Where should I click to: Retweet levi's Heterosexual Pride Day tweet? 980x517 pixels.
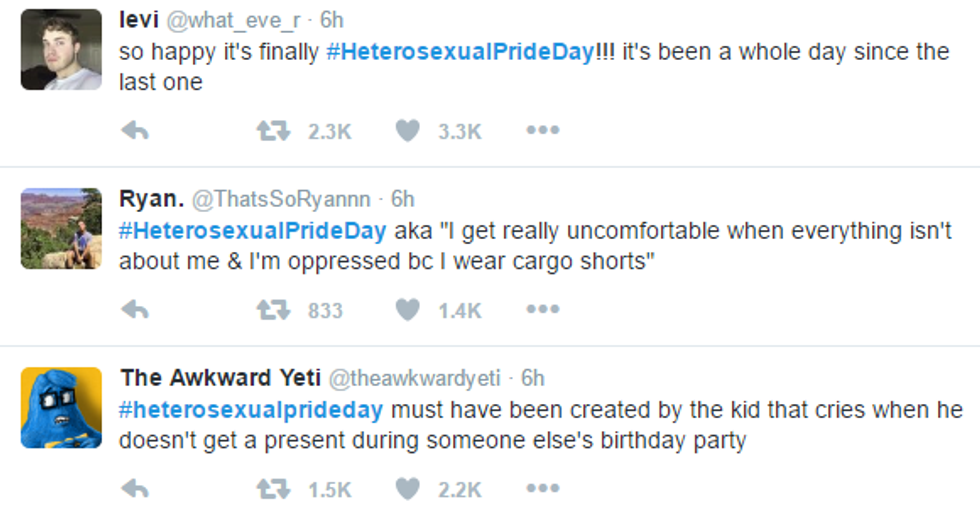pos(274,131)
